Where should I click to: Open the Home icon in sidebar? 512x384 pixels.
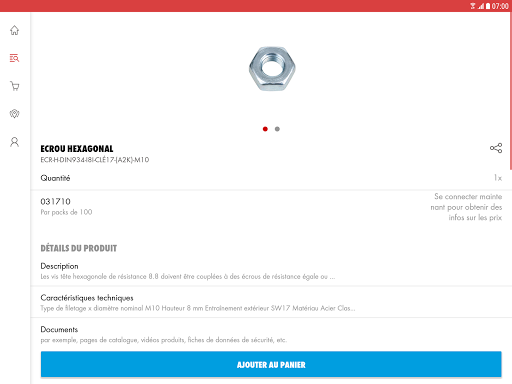[14, 30]
